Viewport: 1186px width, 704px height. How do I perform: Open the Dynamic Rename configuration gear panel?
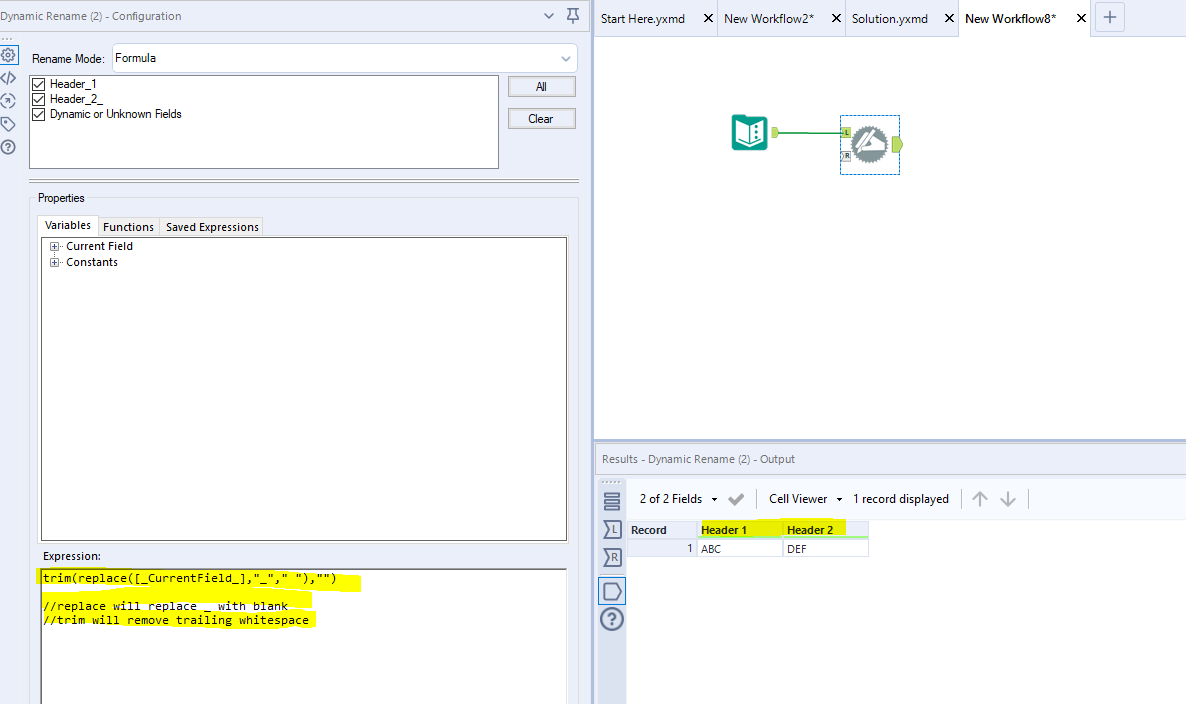[x=10, y=55]
